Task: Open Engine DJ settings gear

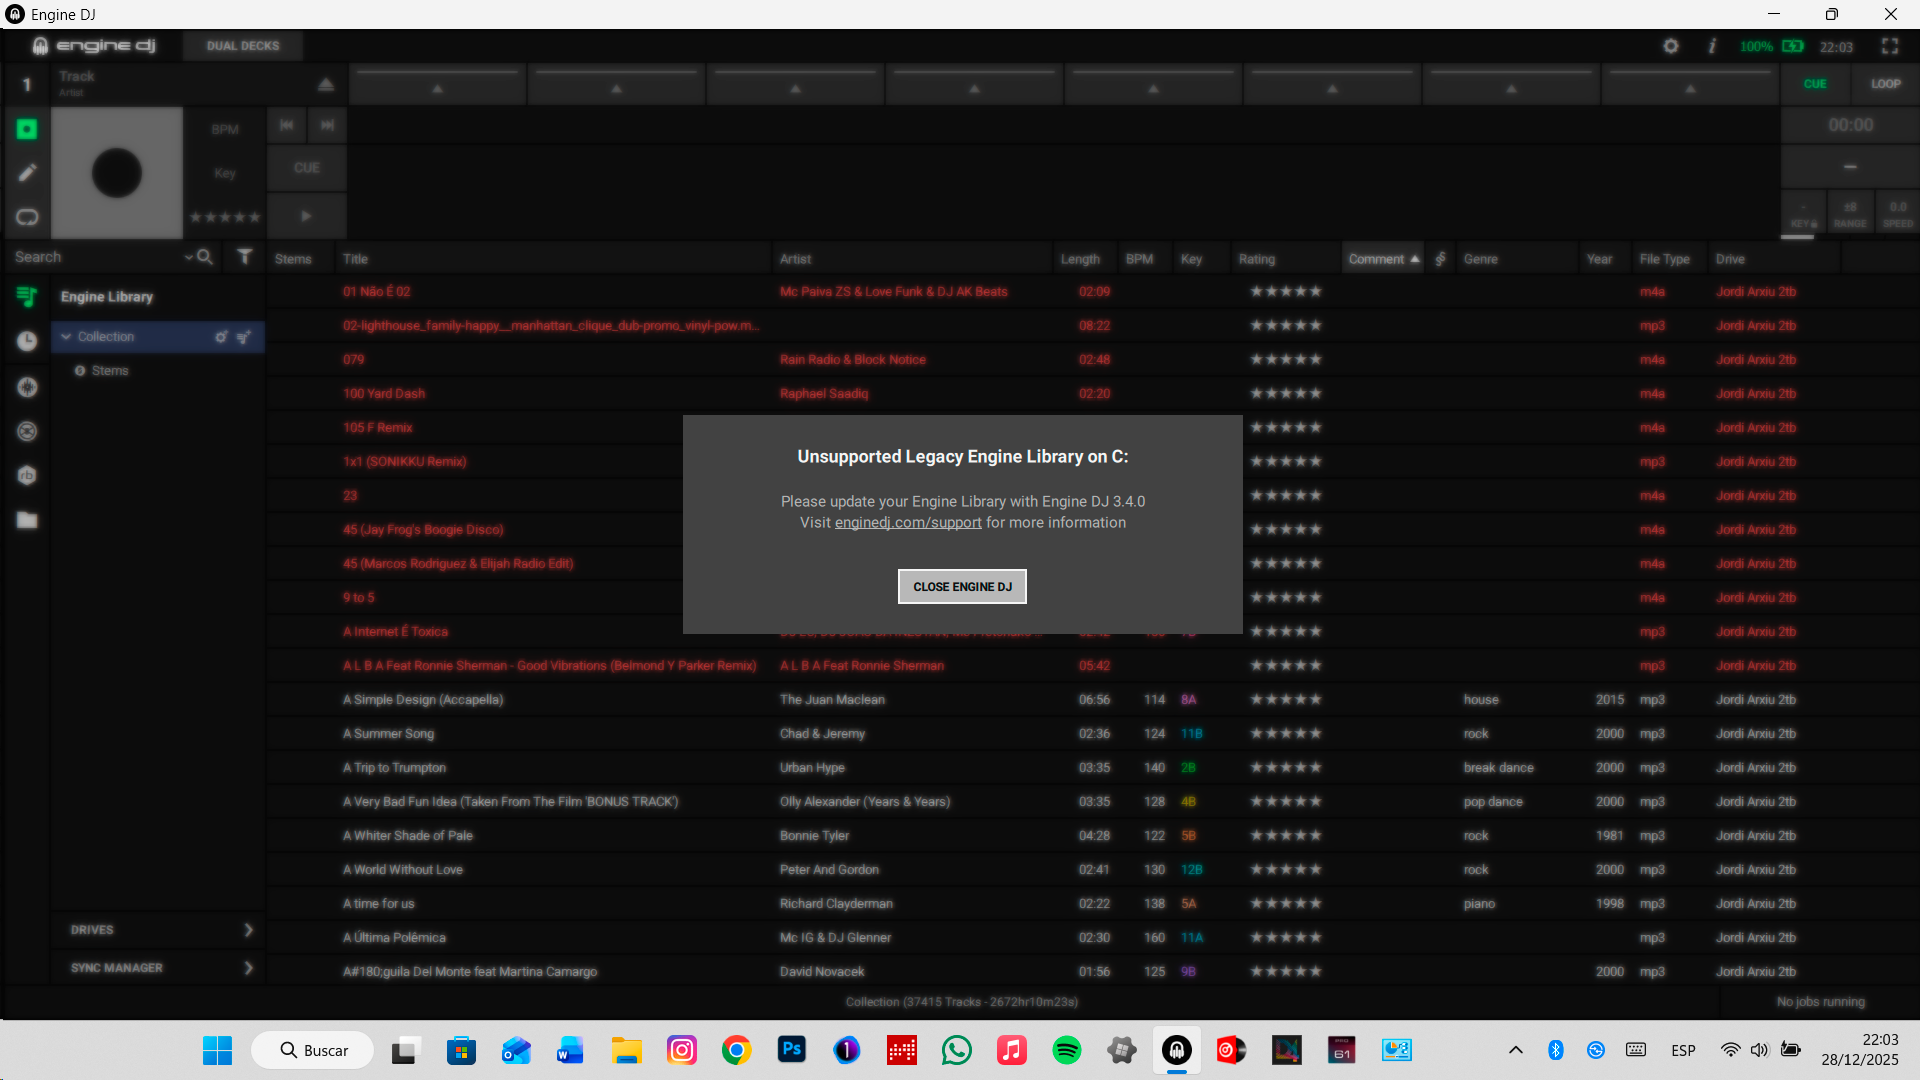Action: [x=1671, y=46]
